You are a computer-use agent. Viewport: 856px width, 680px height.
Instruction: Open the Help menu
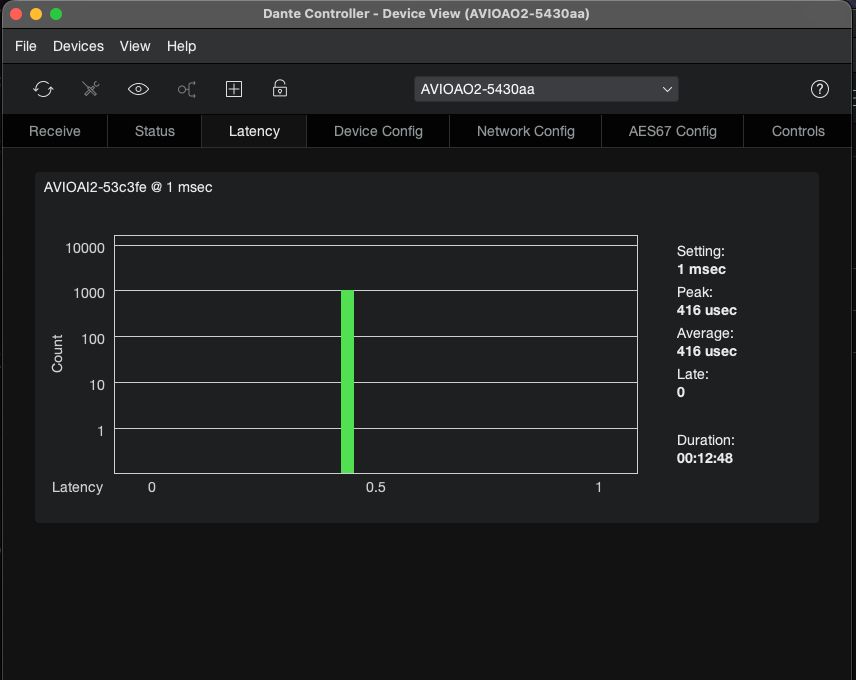[x=181, y=46]
